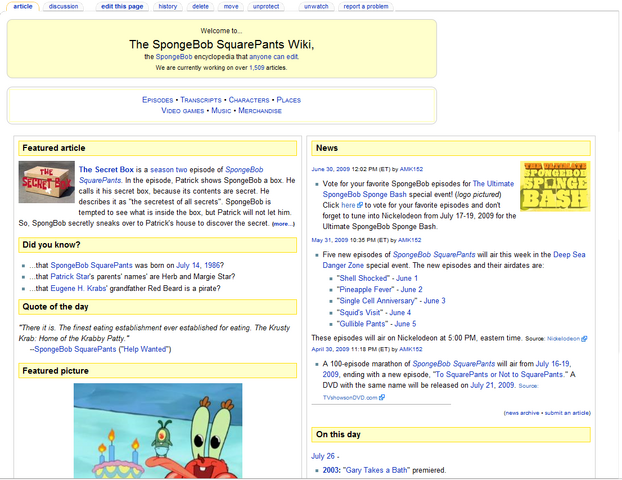Open the June 5 airdate link

(x=405, y=324)
